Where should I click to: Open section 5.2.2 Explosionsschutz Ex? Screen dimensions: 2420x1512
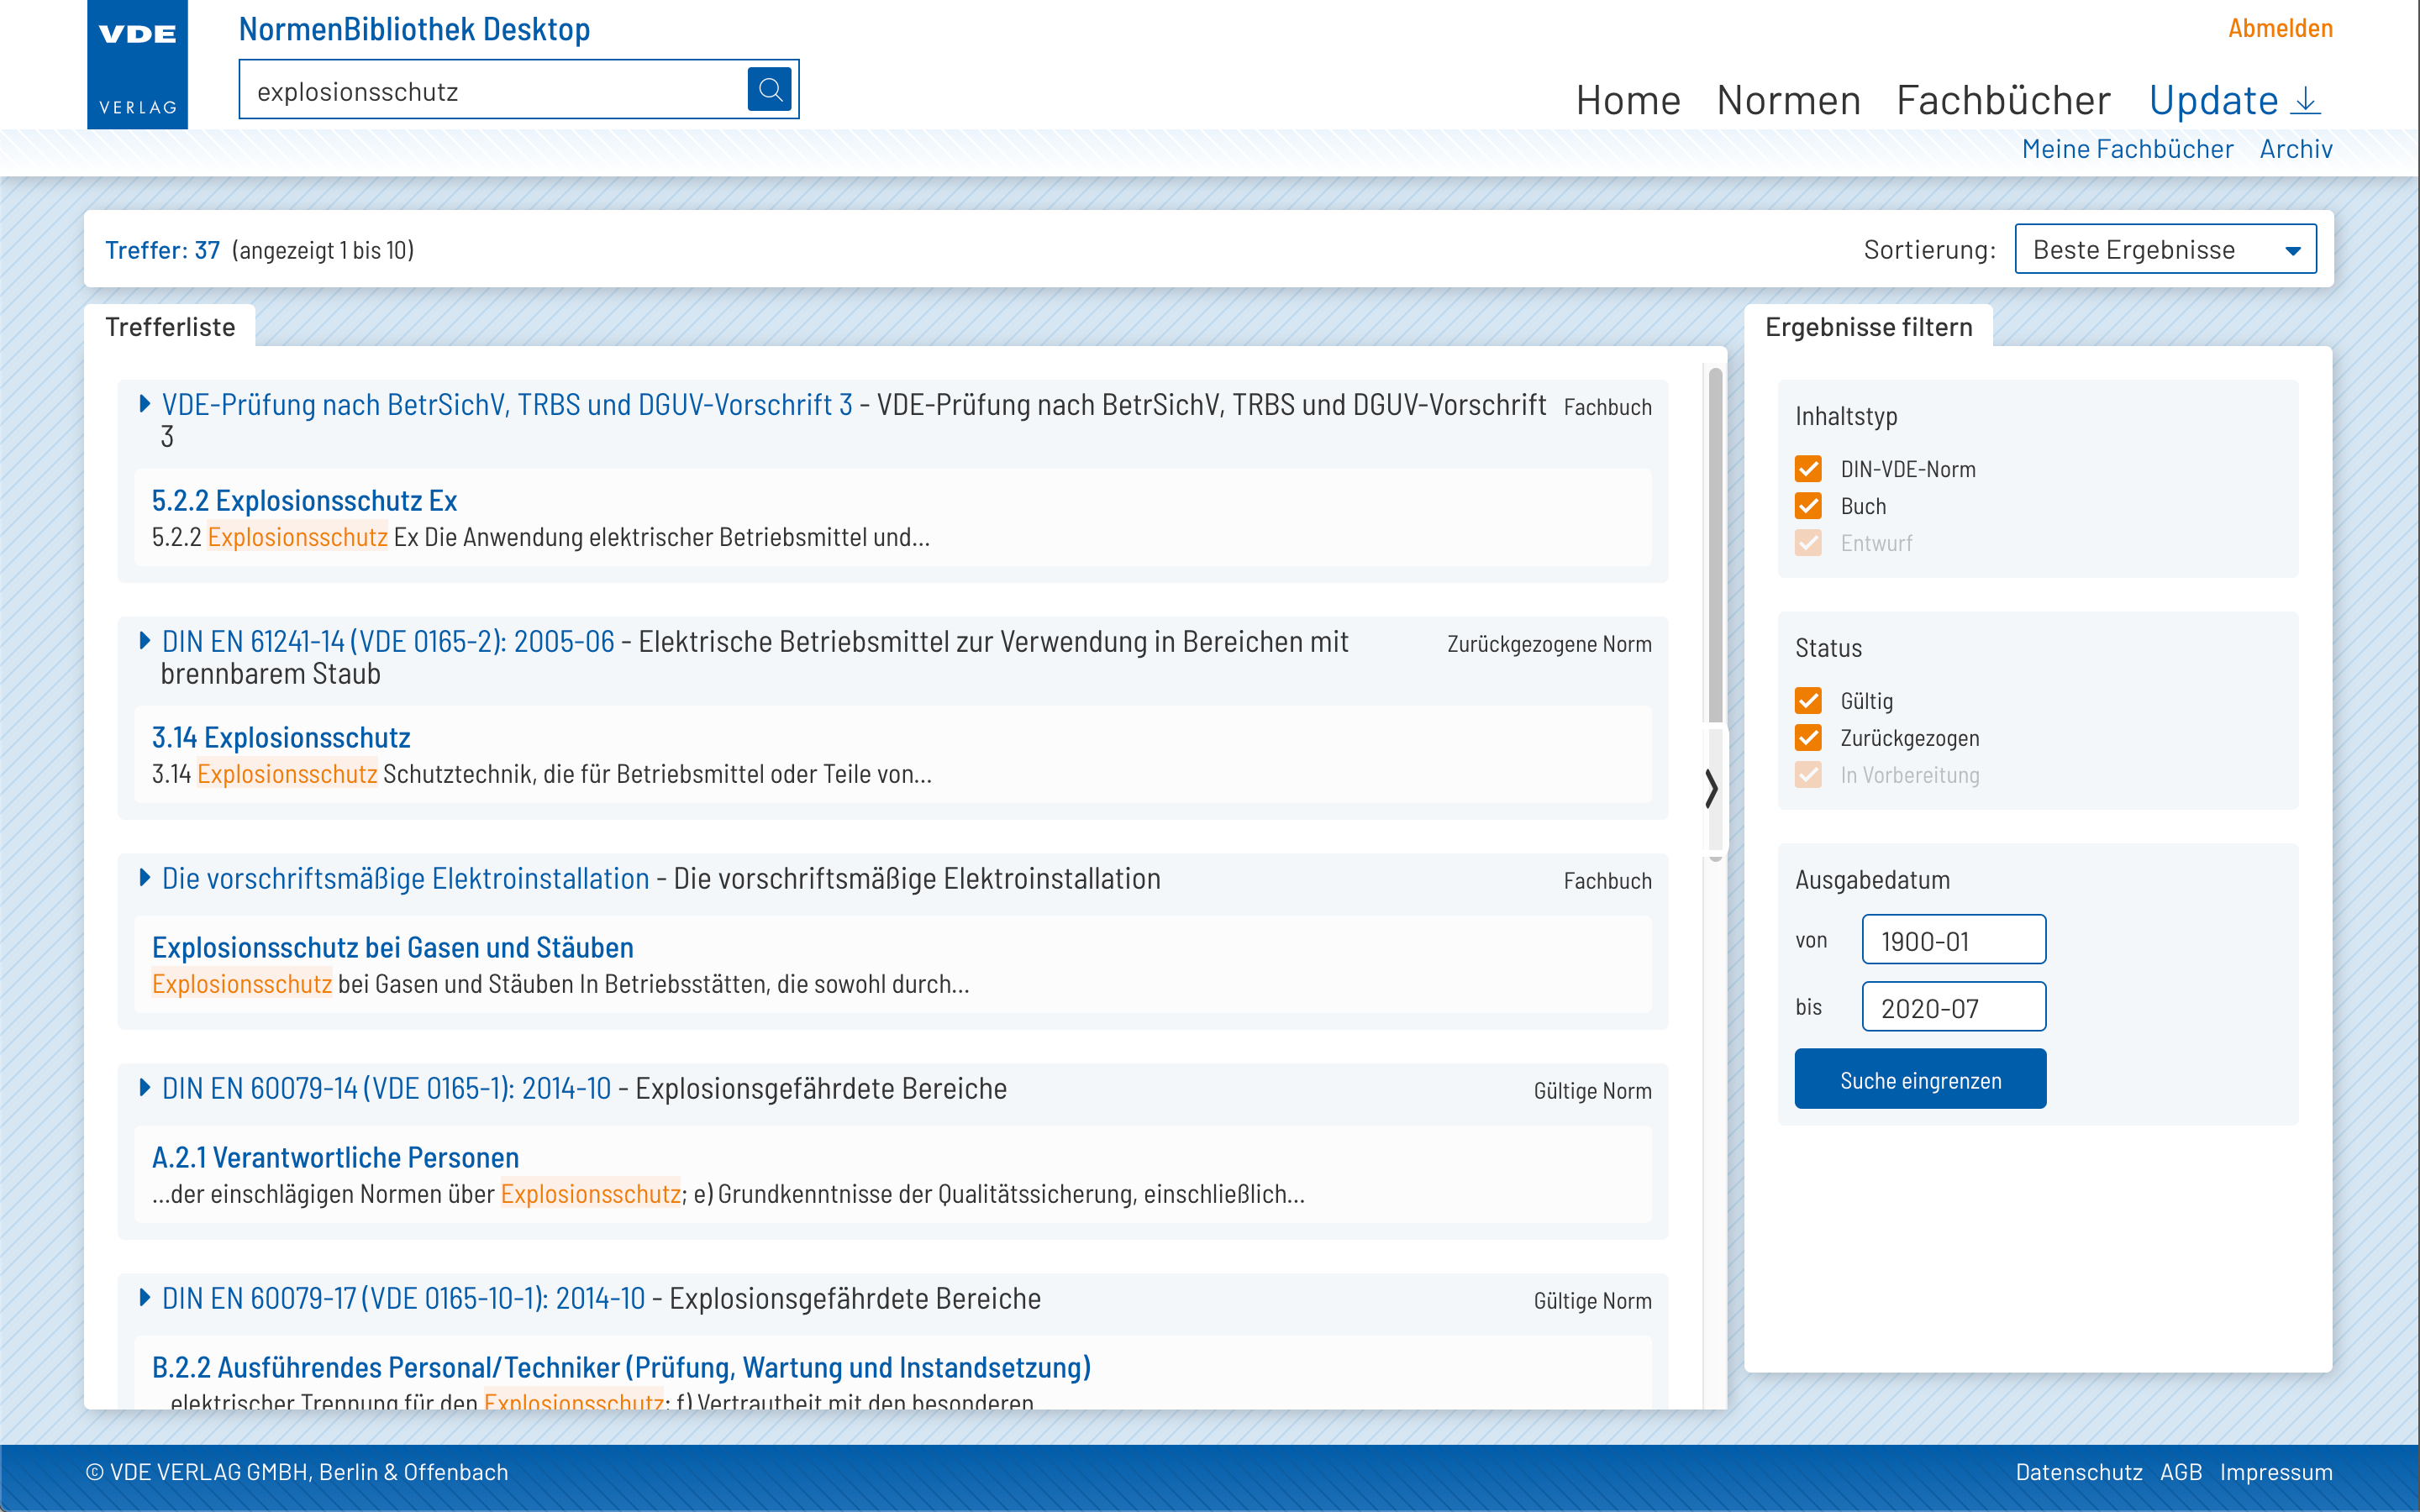click(304, 500)
